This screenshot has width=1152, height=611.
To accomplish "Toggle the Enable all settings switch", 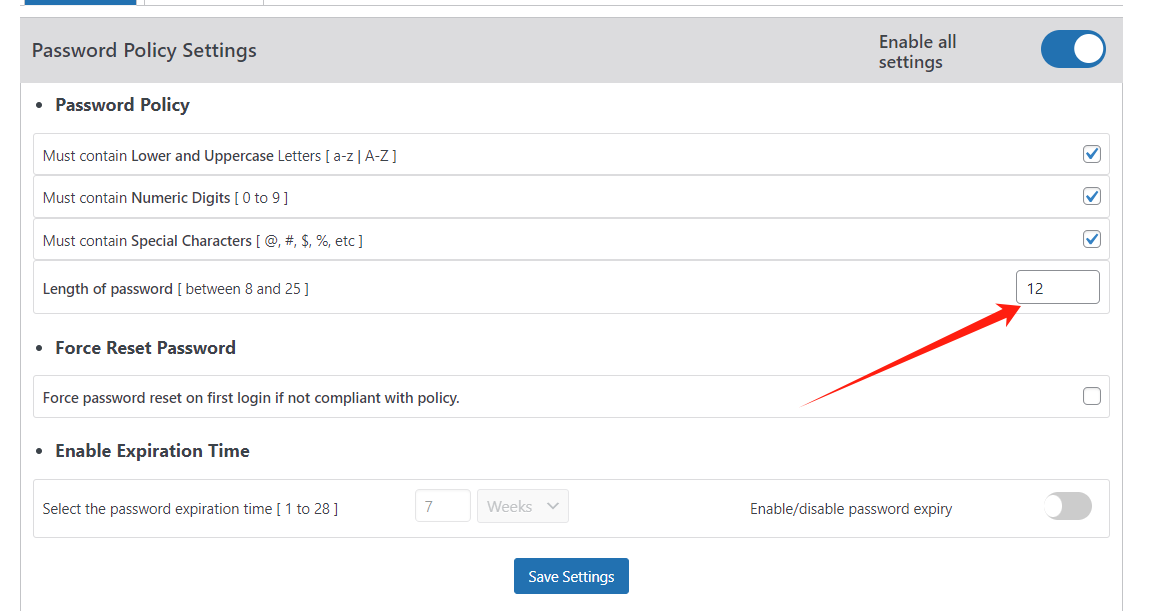I will point(1073,49).
